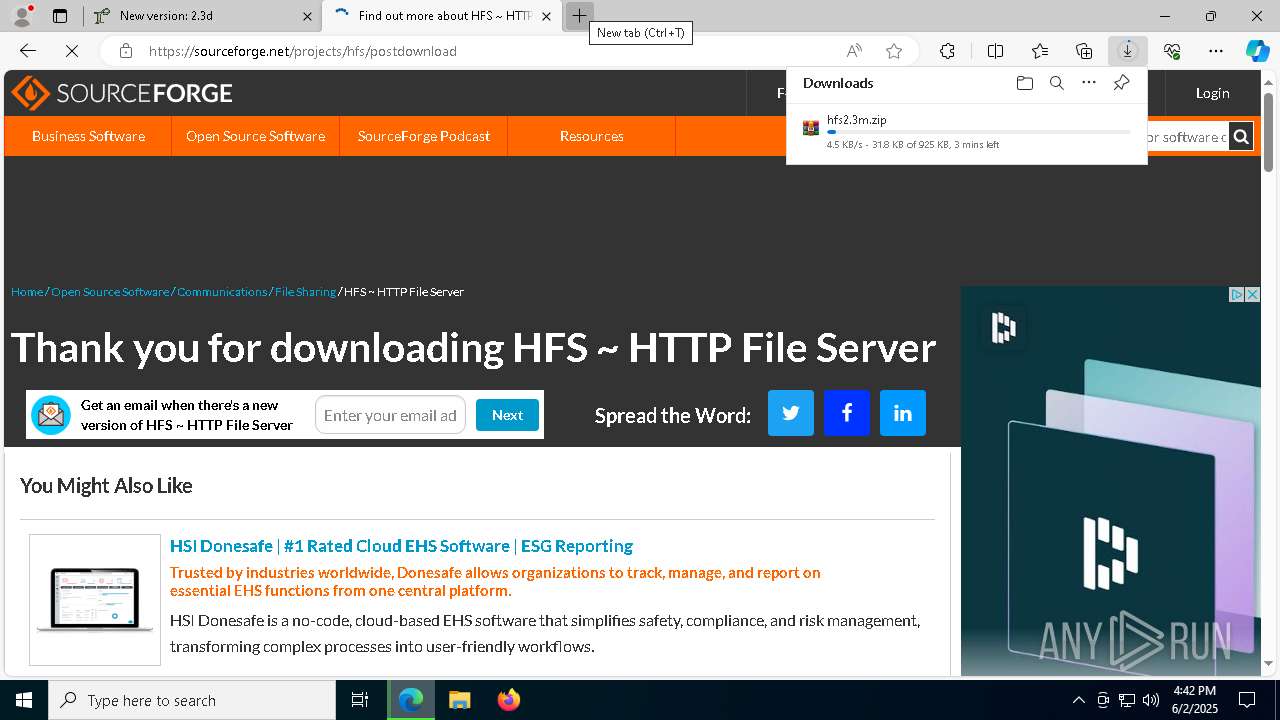Show hidden system tray icons
Screen dimensions: 1280x720
(x=1078, y=700)
